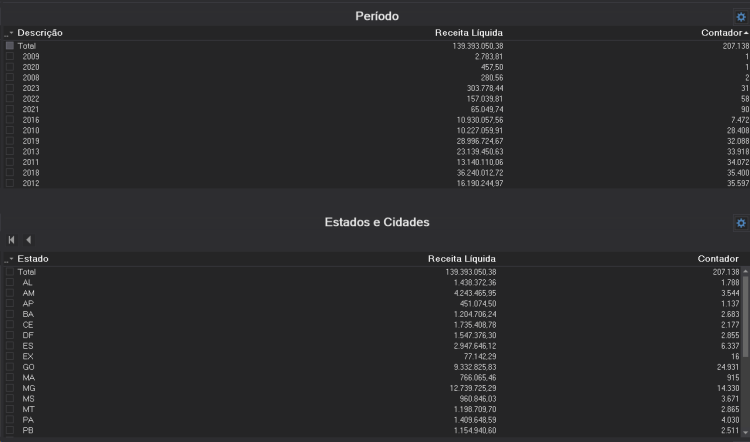Click the sort arrow beside Contador header
The height and width of the screenshot is (442, 750).
click(746, 33)
